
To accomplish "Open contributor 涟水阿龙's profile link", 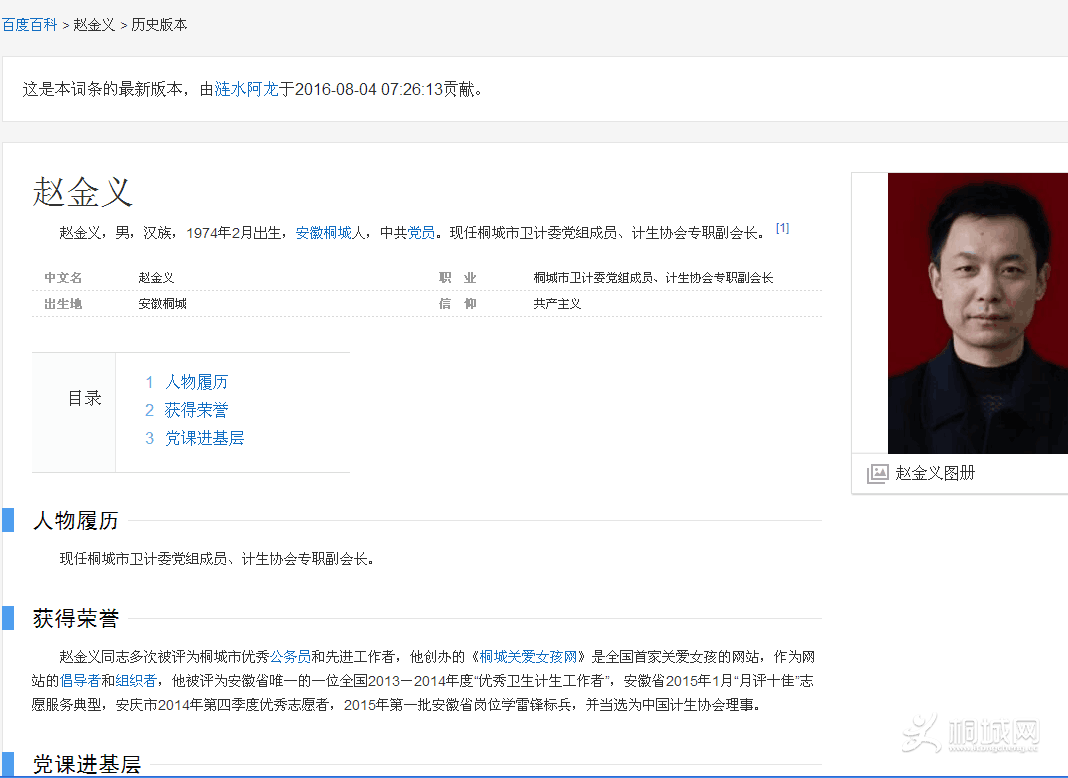I will click(x=246, y=89).
